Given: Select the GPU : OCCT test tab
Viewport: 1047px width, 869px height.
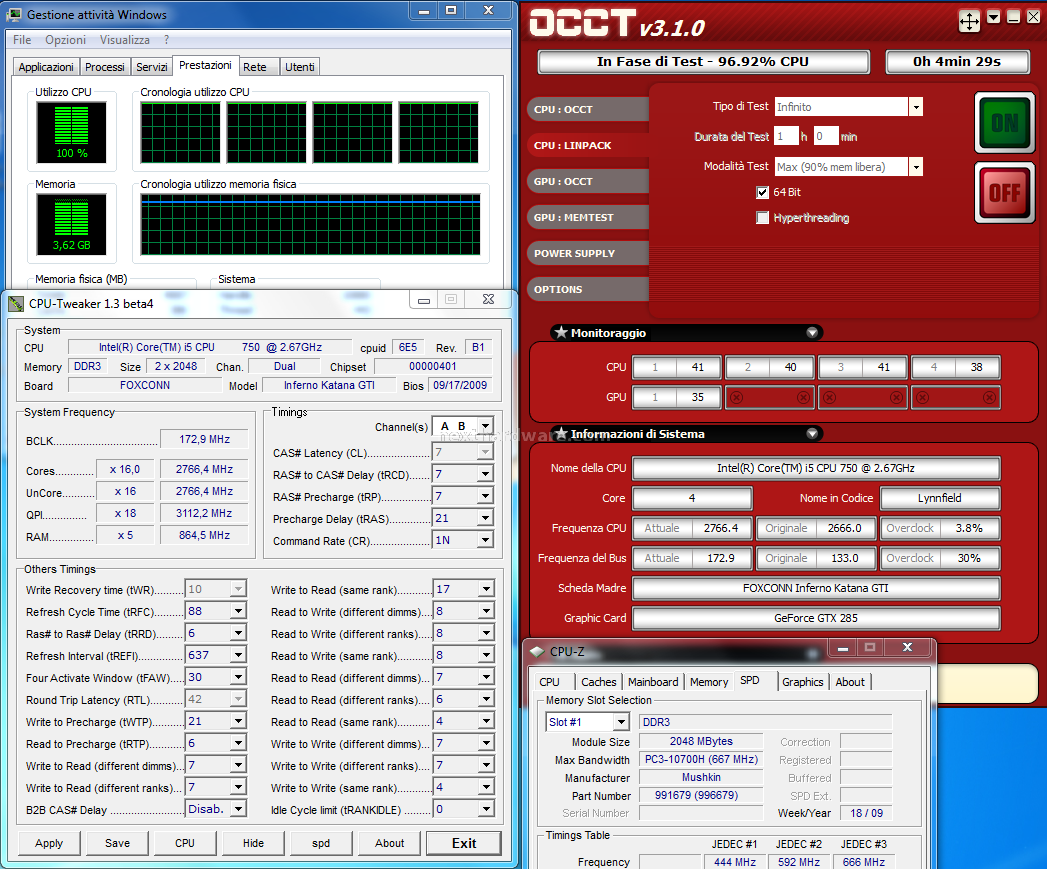Looking at the screenshot, I should tap(588, 181).
